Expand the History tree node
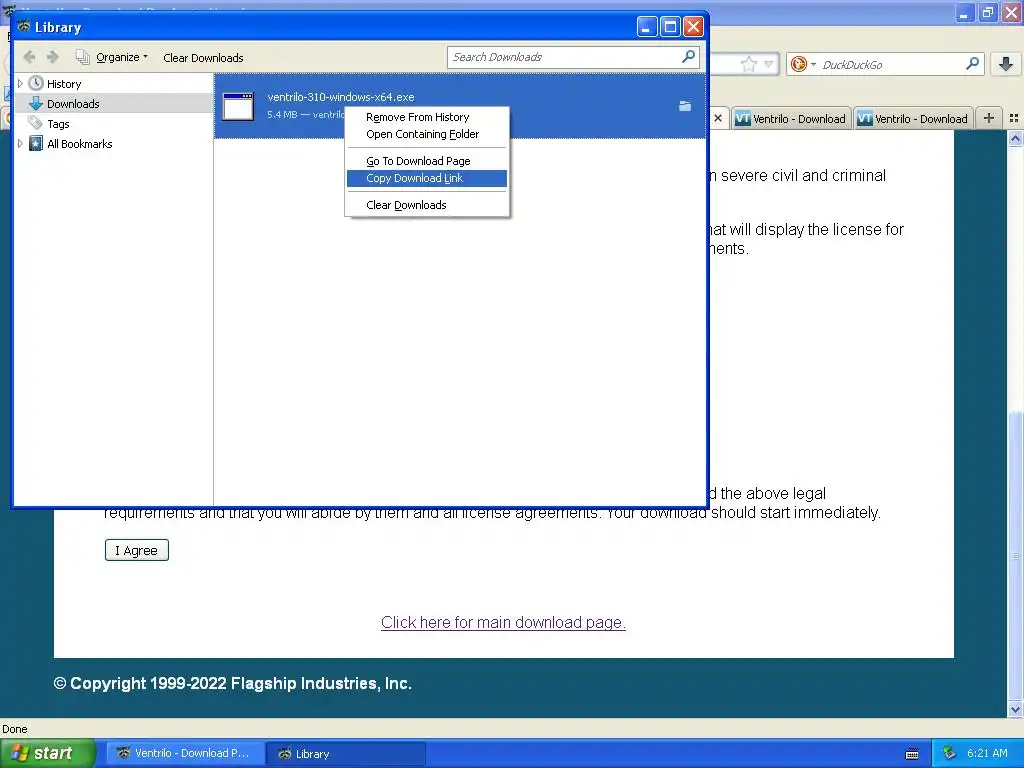The width and height of the screenshot is (1024, 768). click(x=20, y=84)
